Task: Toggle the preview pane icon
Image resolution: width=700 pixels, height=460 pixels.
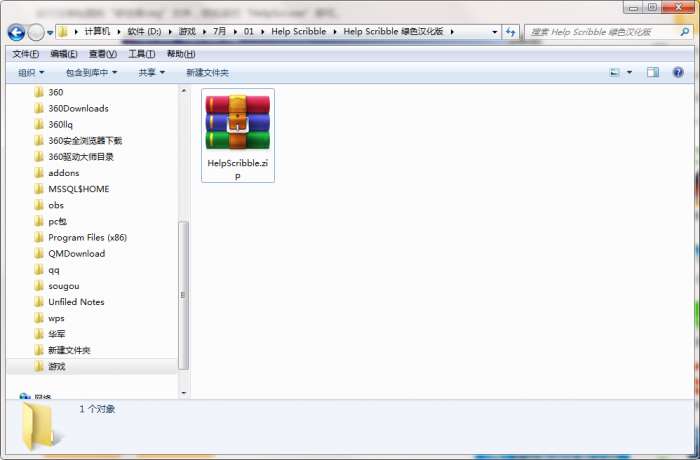Action: (x=653, y=72)
